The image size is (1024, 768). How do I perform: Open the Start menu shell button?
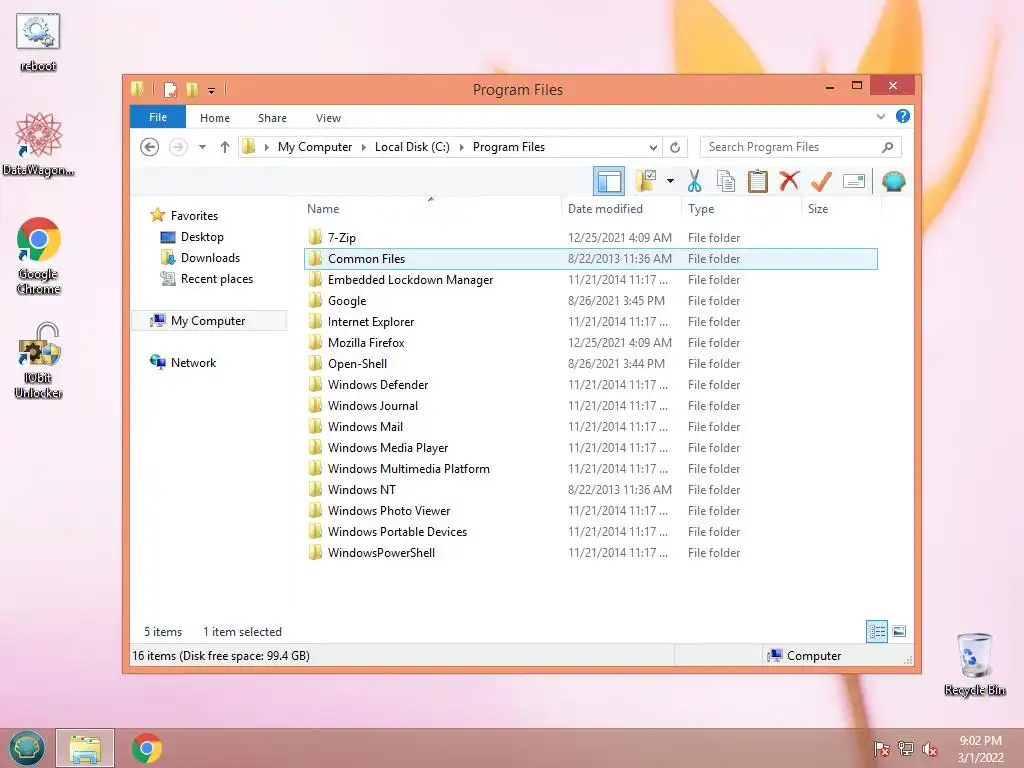pos(27,748)
